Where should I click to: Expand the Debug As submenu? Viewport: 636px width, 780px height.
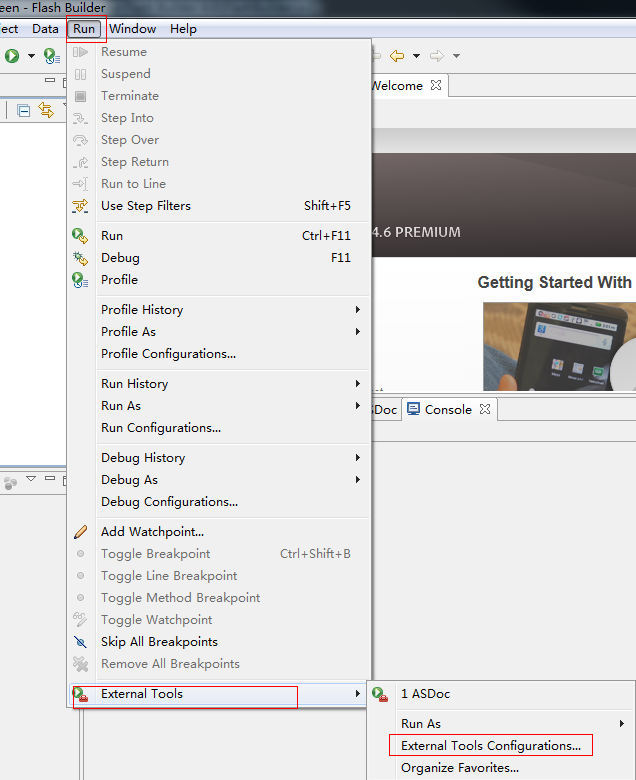click(x=219, y=480)
